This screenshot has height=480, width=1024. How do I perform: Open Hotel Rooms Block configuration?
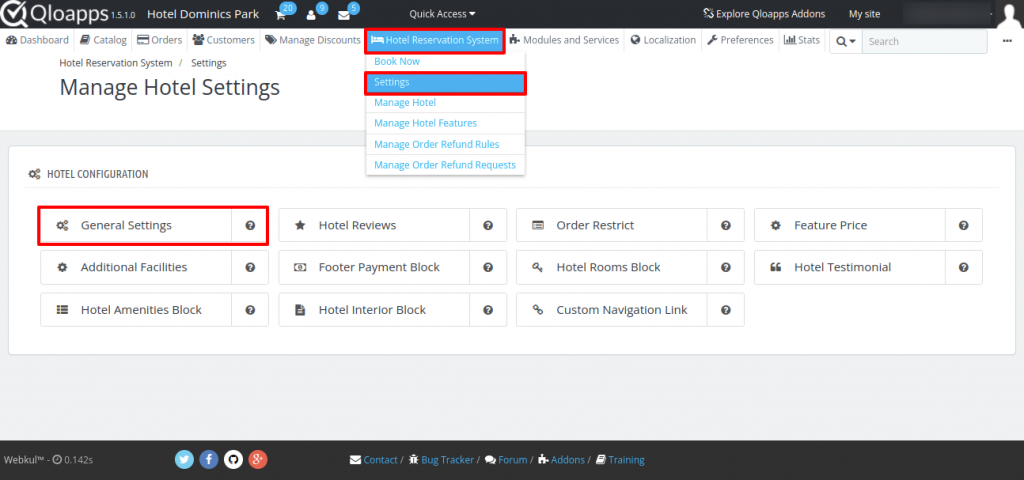coord(612,268)
